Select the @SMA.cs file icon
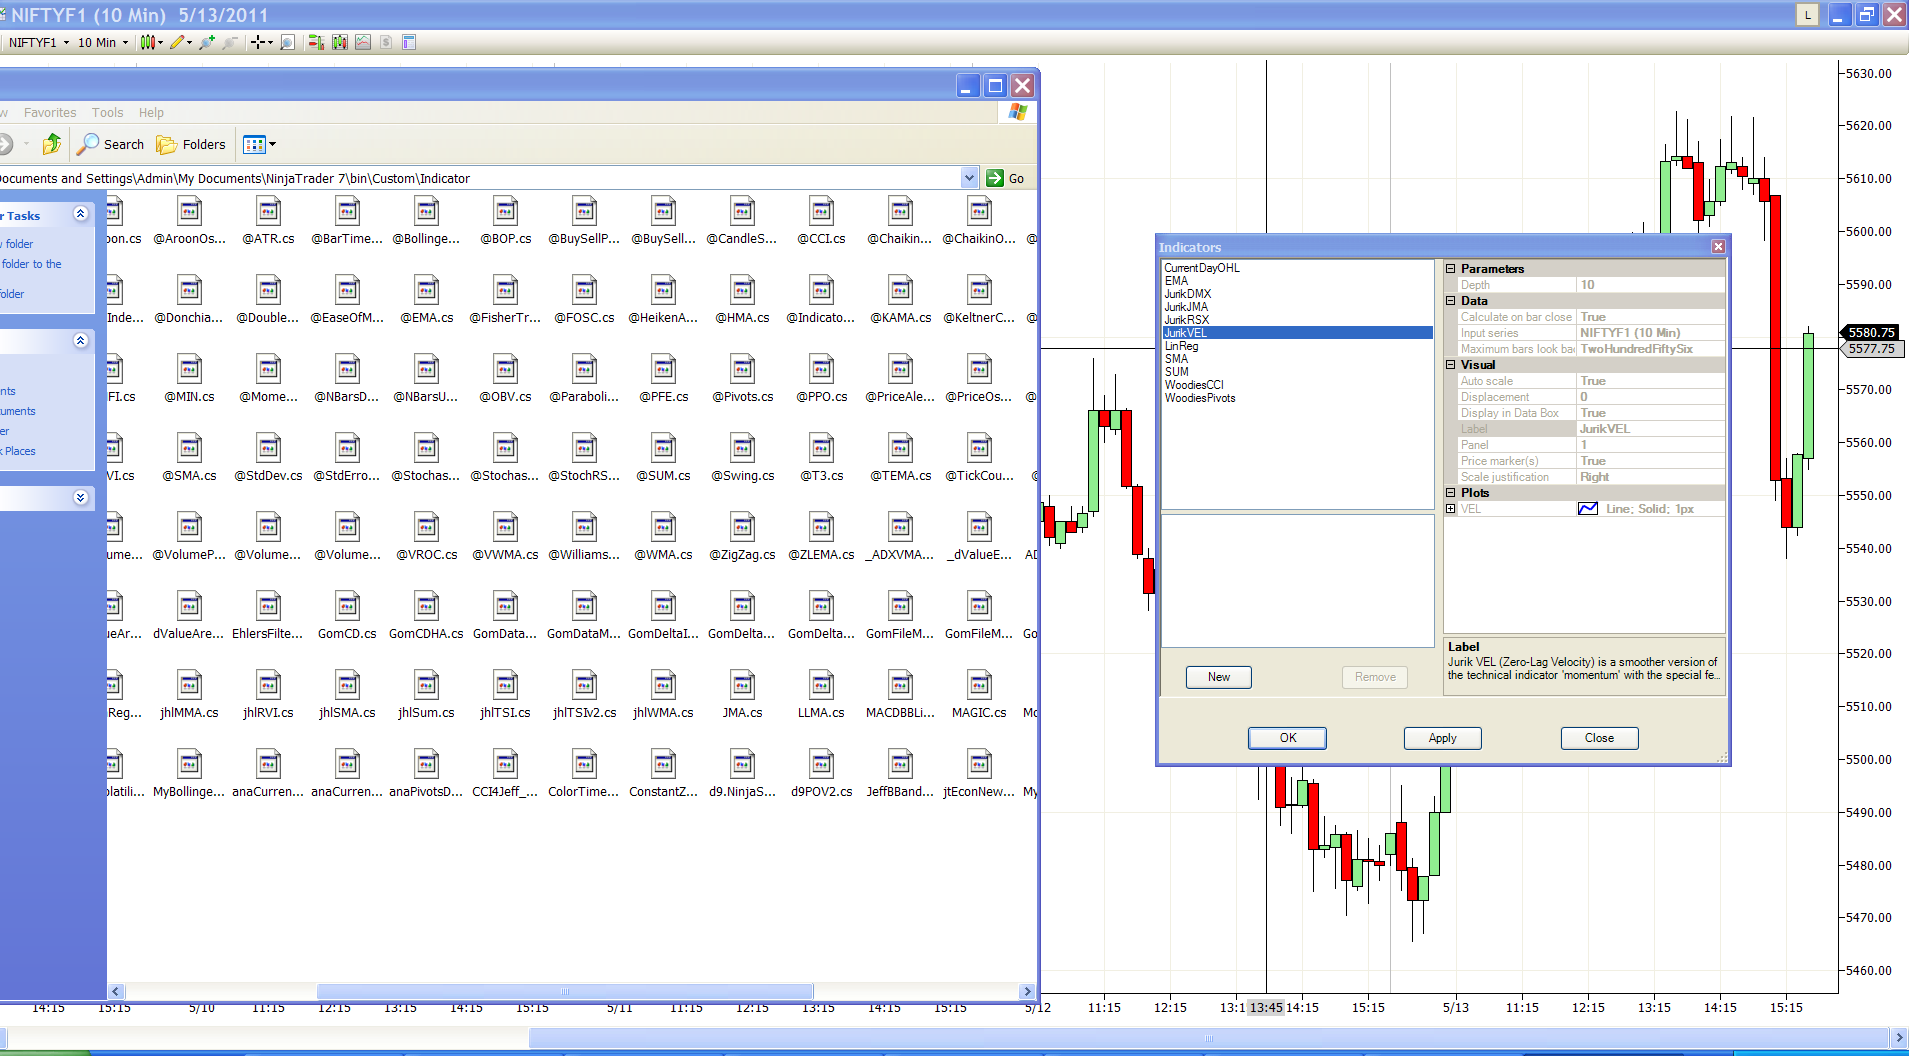Screen dimensions: 1909x1056 coord(189,447)
